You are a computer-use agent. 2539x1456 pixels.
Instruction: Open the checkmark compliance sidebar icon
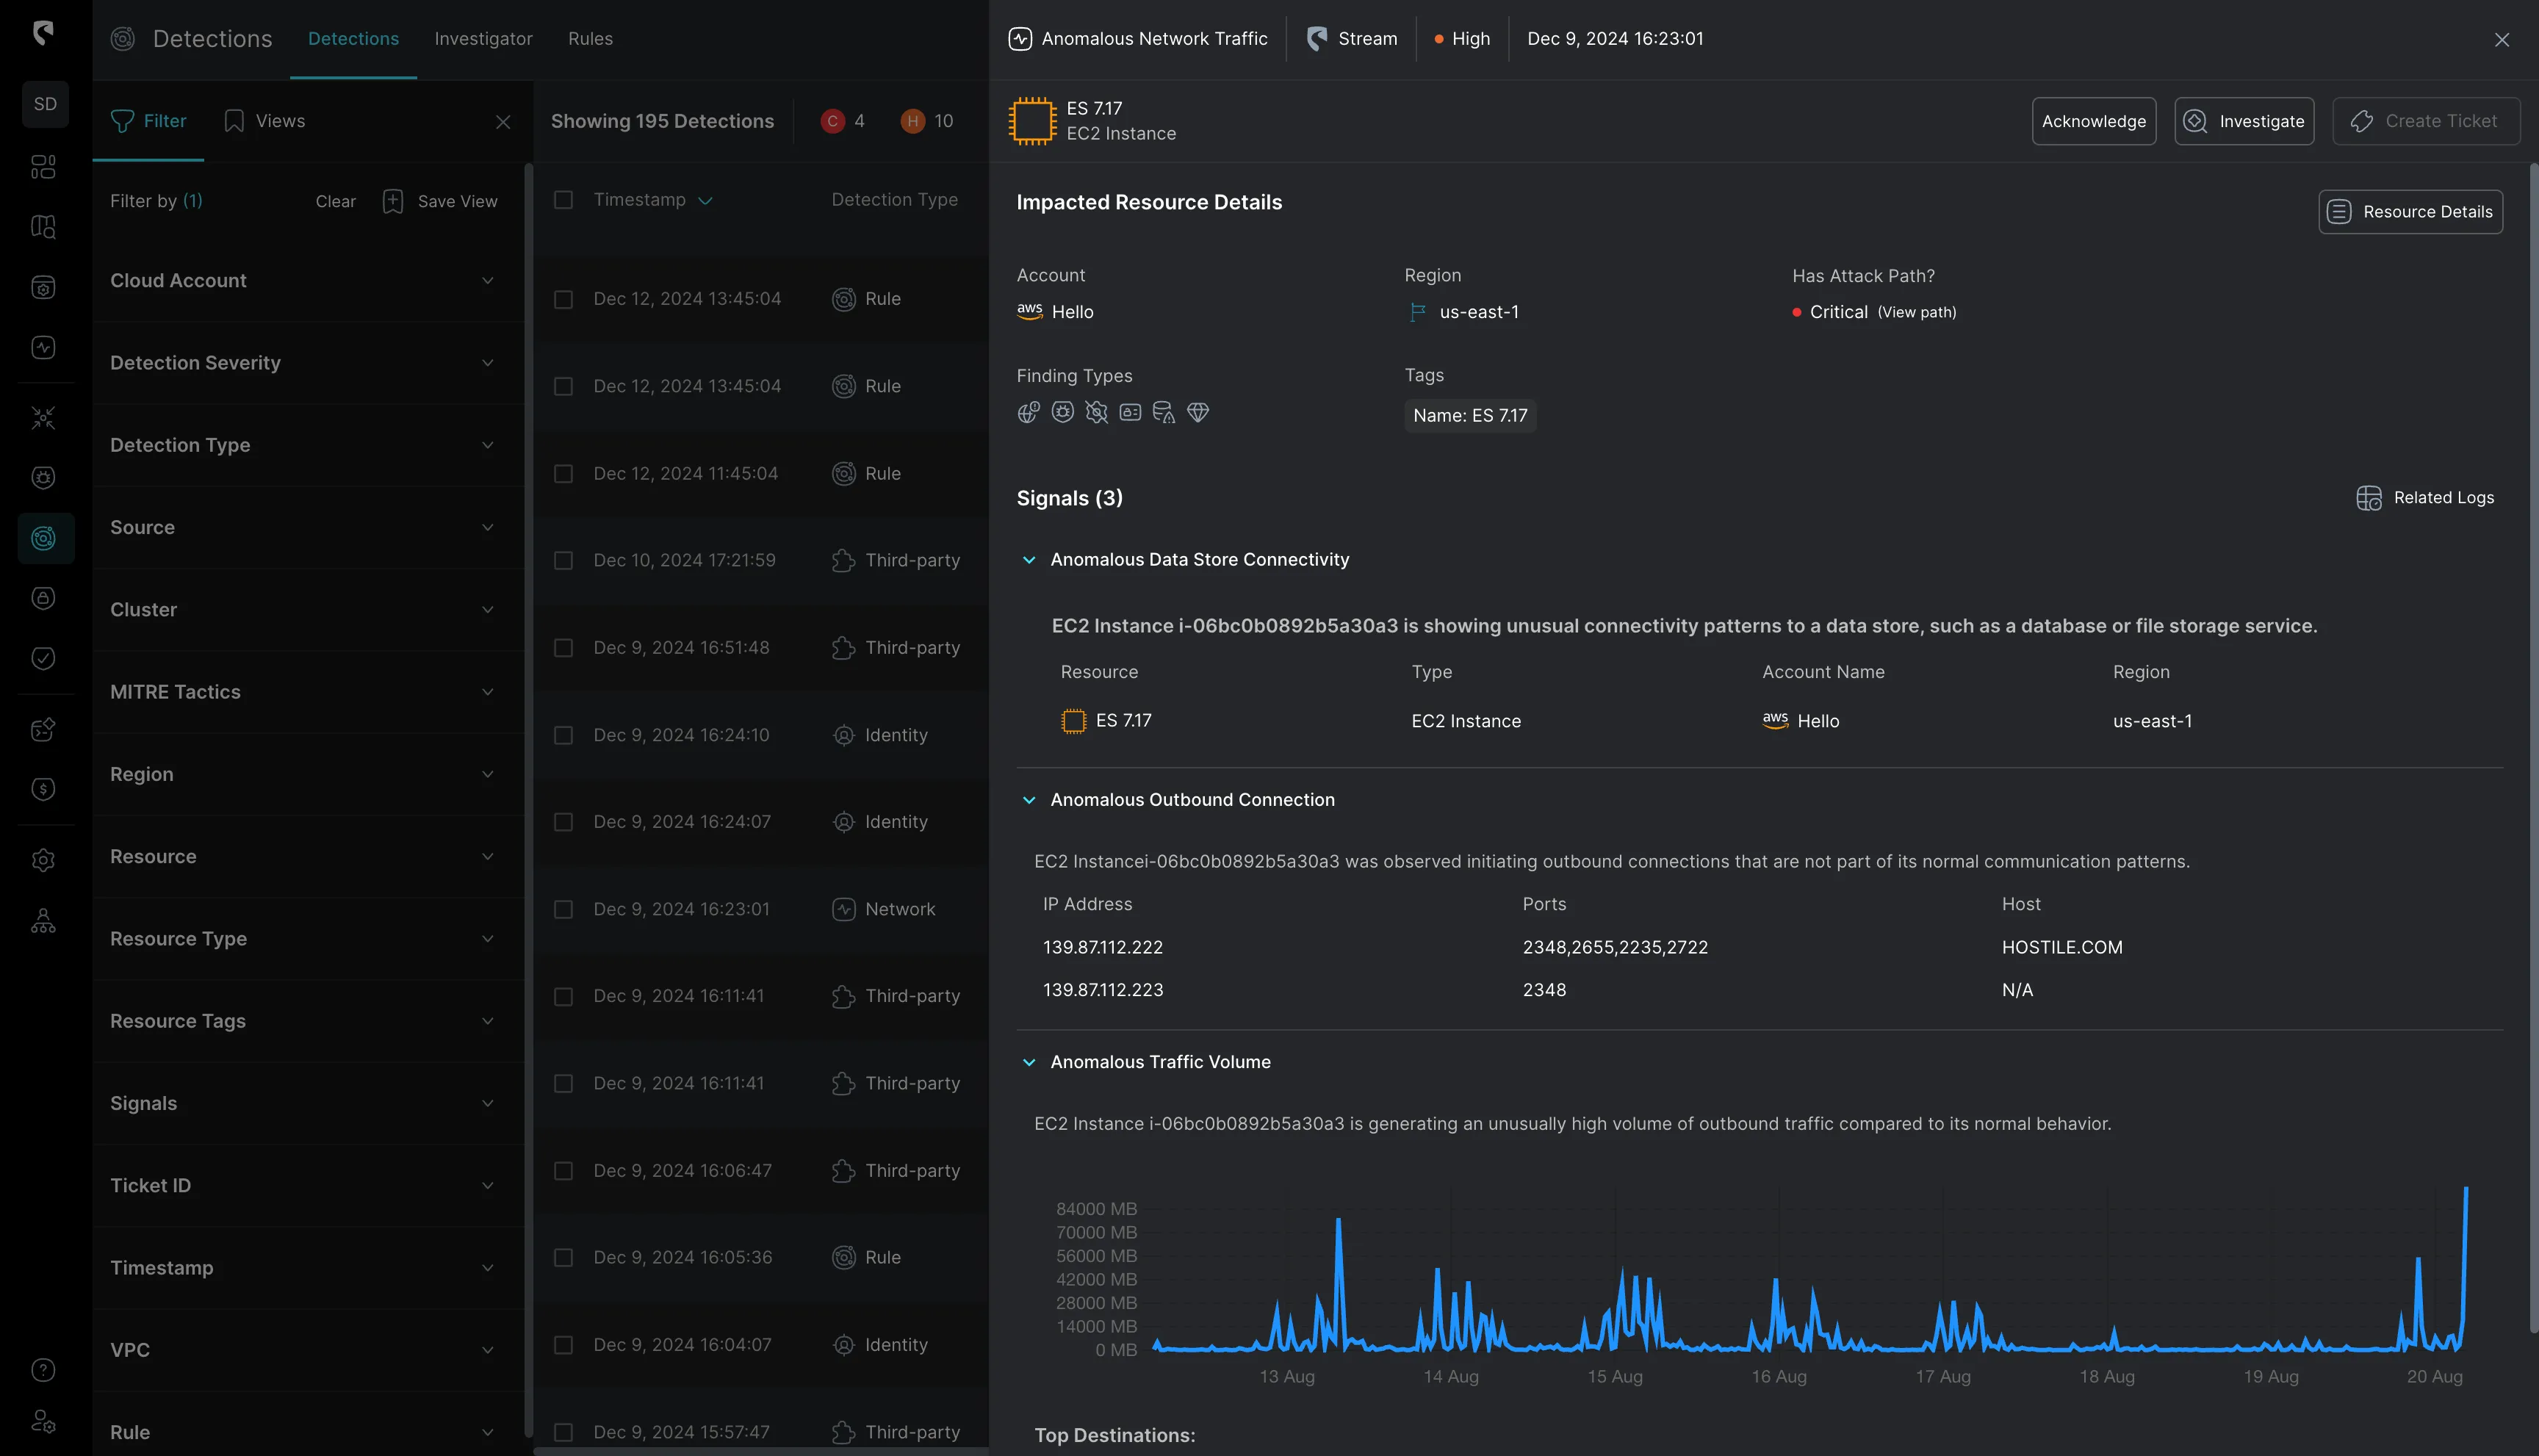coord(43,658)
